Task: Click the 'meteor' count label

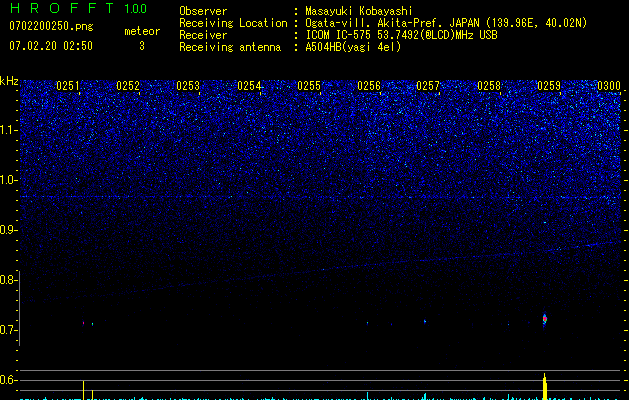Action: tap(142, 31)
